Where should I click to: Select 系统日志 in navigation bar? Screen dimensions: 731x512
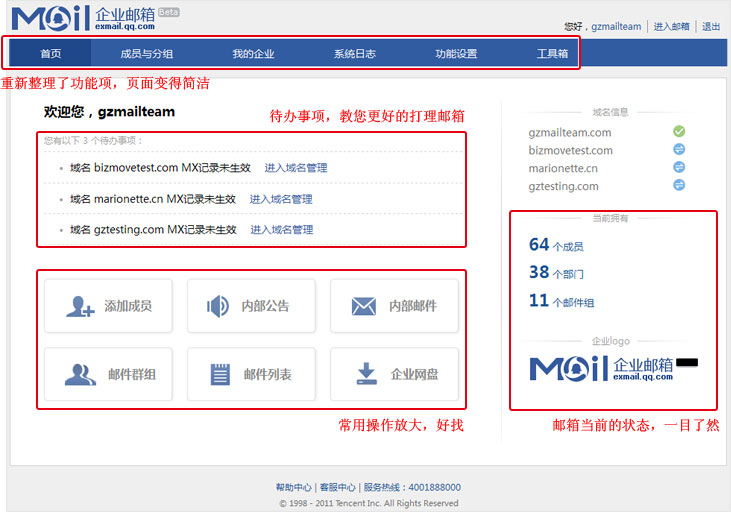pos(355,54)
